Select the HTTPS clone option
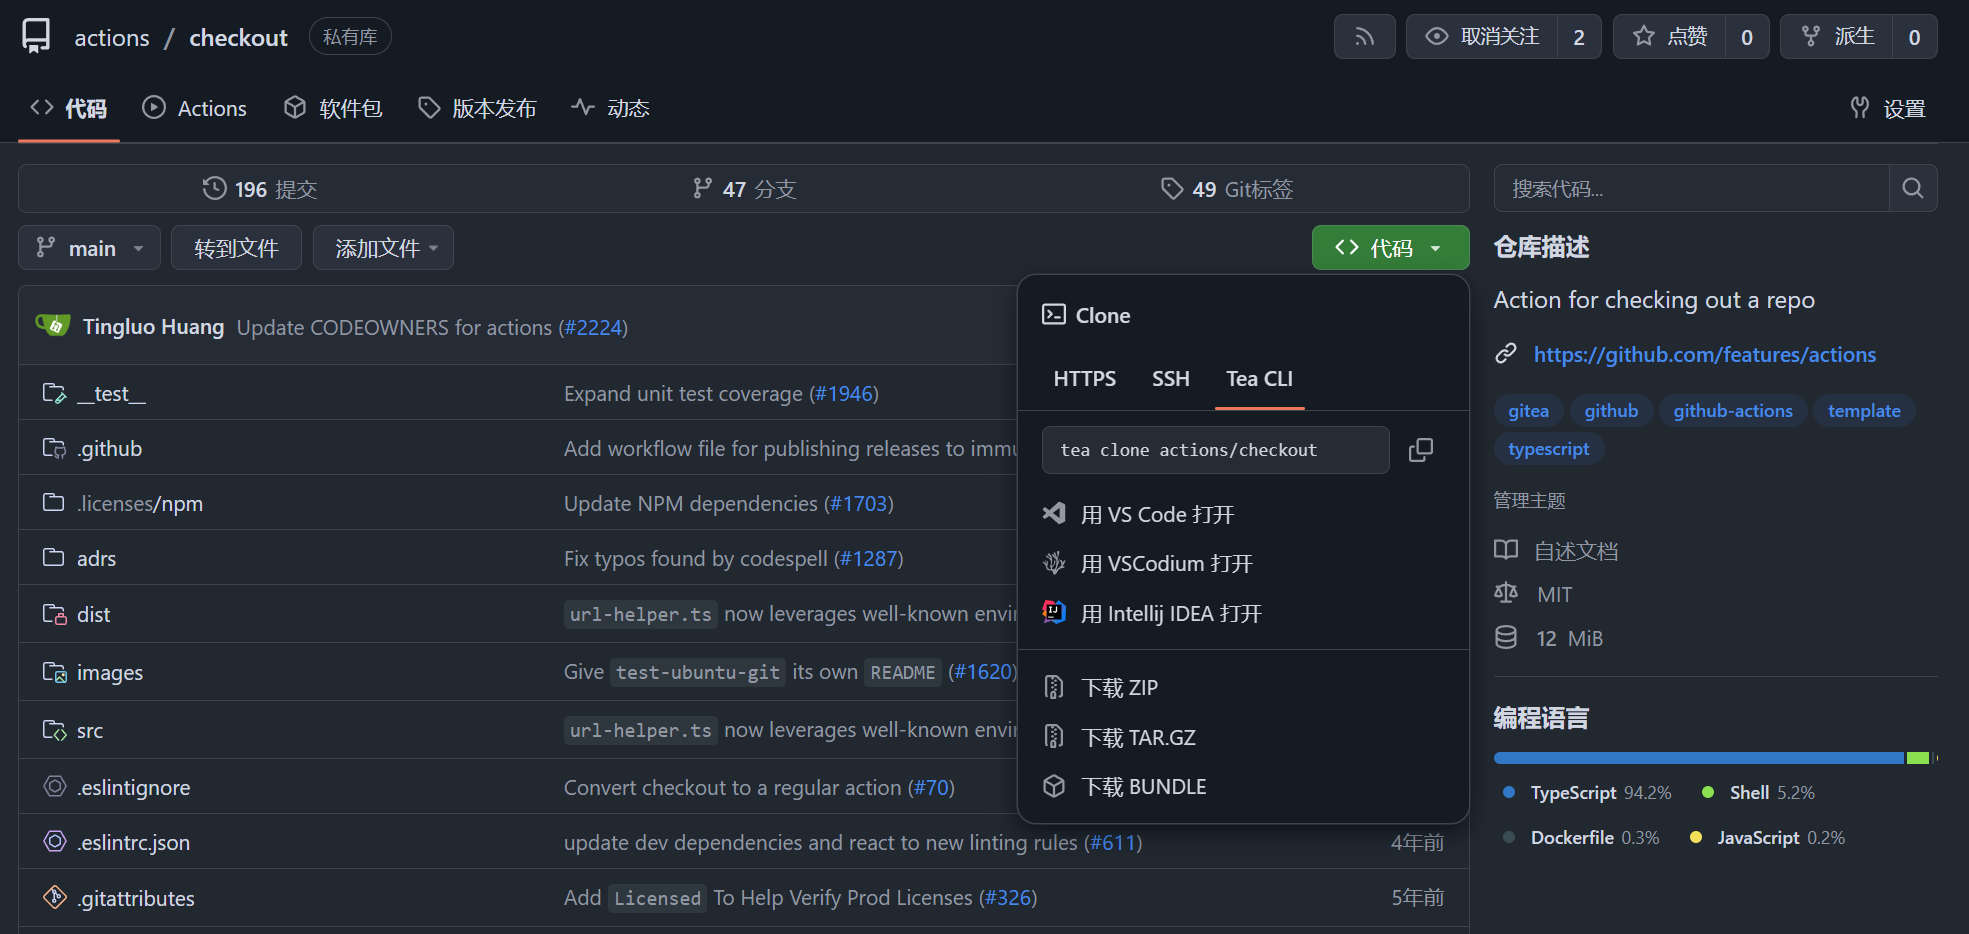1969x934 pixels. coord(1084,379)
